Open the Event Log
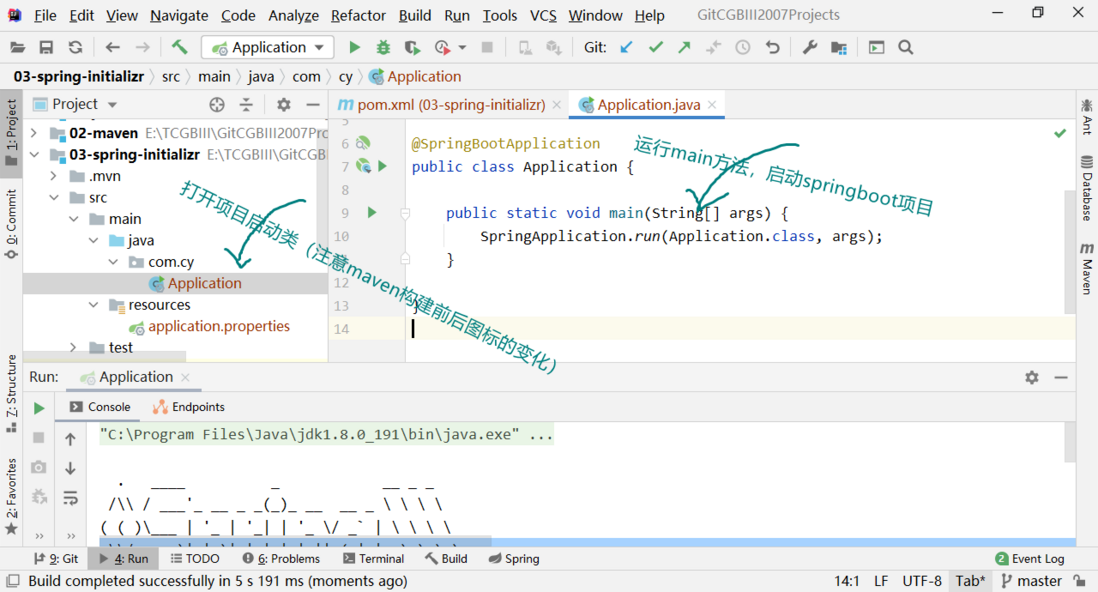 coord(1030,559)
